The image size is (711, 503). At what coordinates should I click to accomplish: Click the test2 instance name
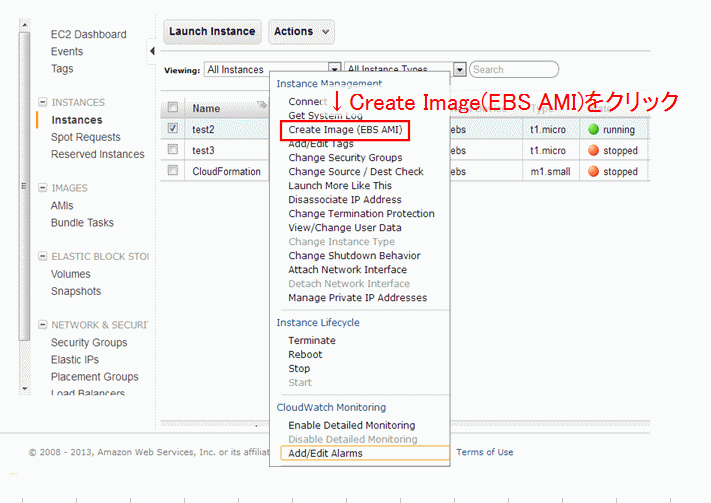(203, 130)
